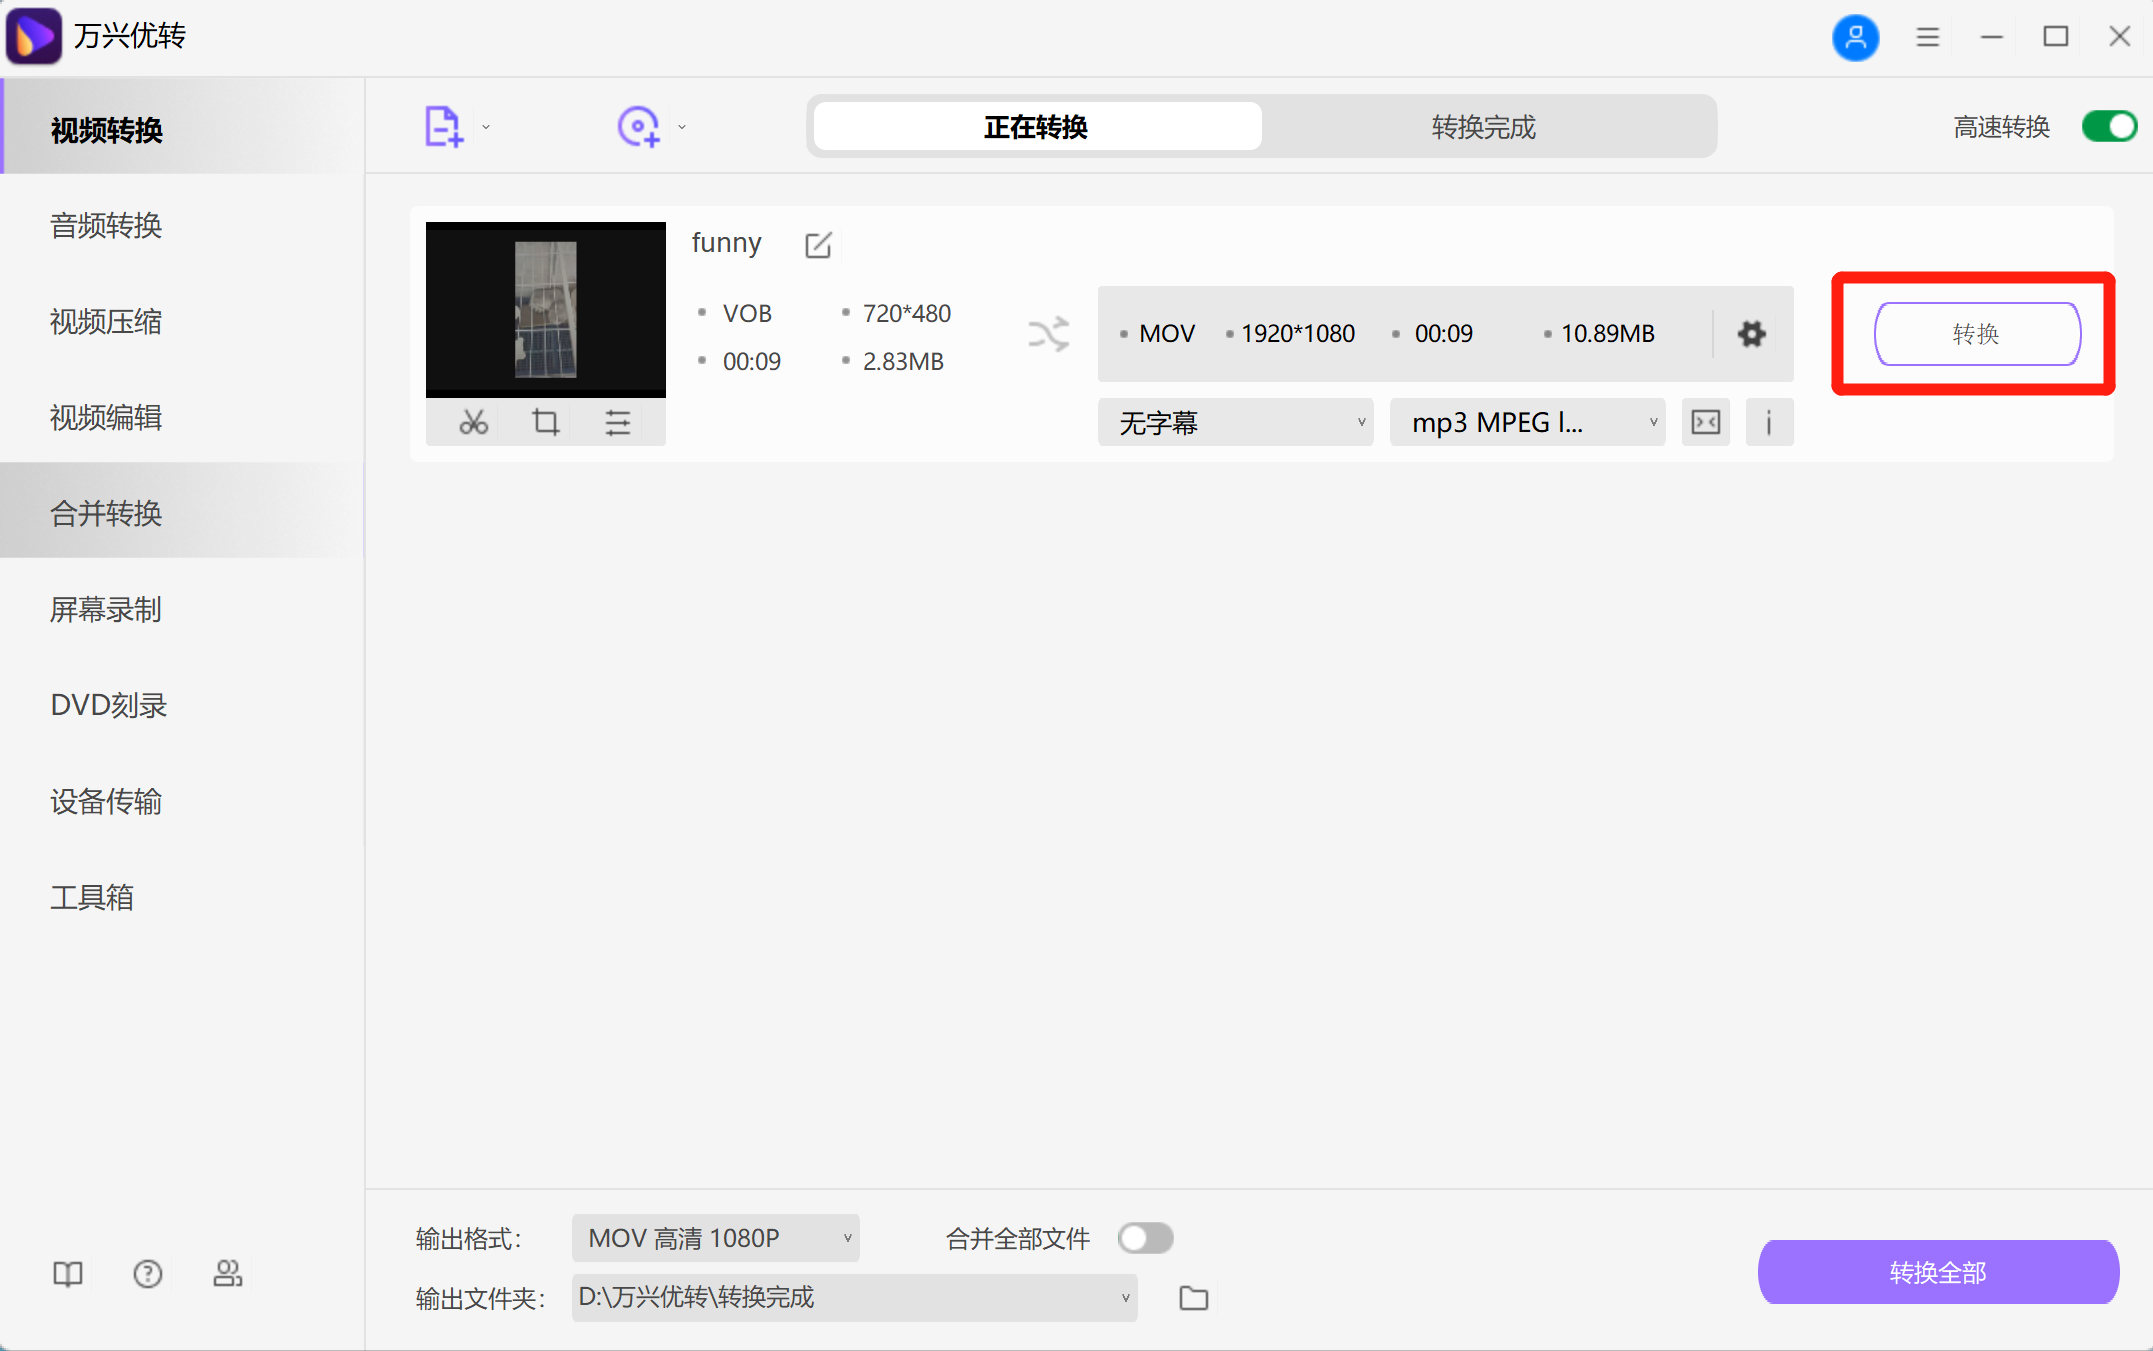Enable high-speed conversion toggle
This screenshot has height=1351, width=2153.
click(x=2108, y=126)
